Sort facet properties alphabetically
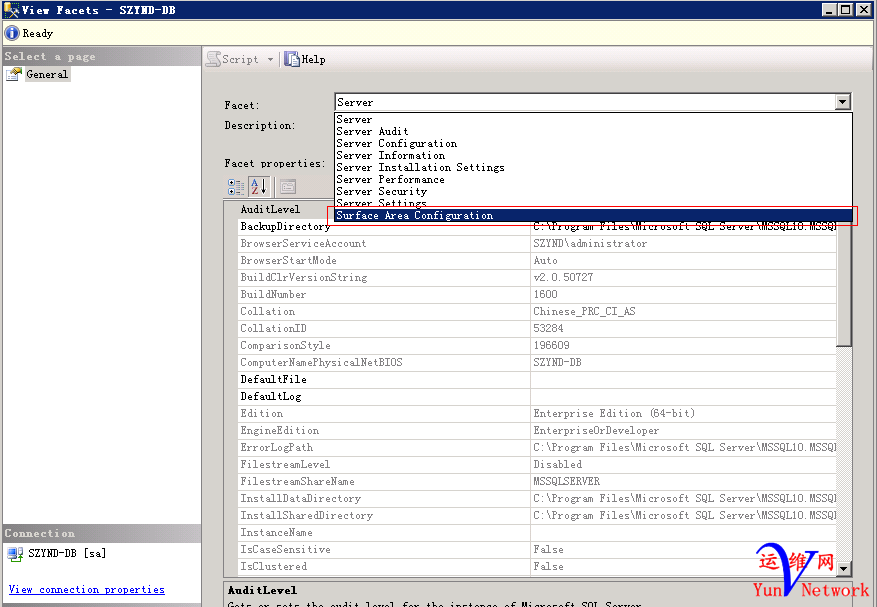 [259, 187]
